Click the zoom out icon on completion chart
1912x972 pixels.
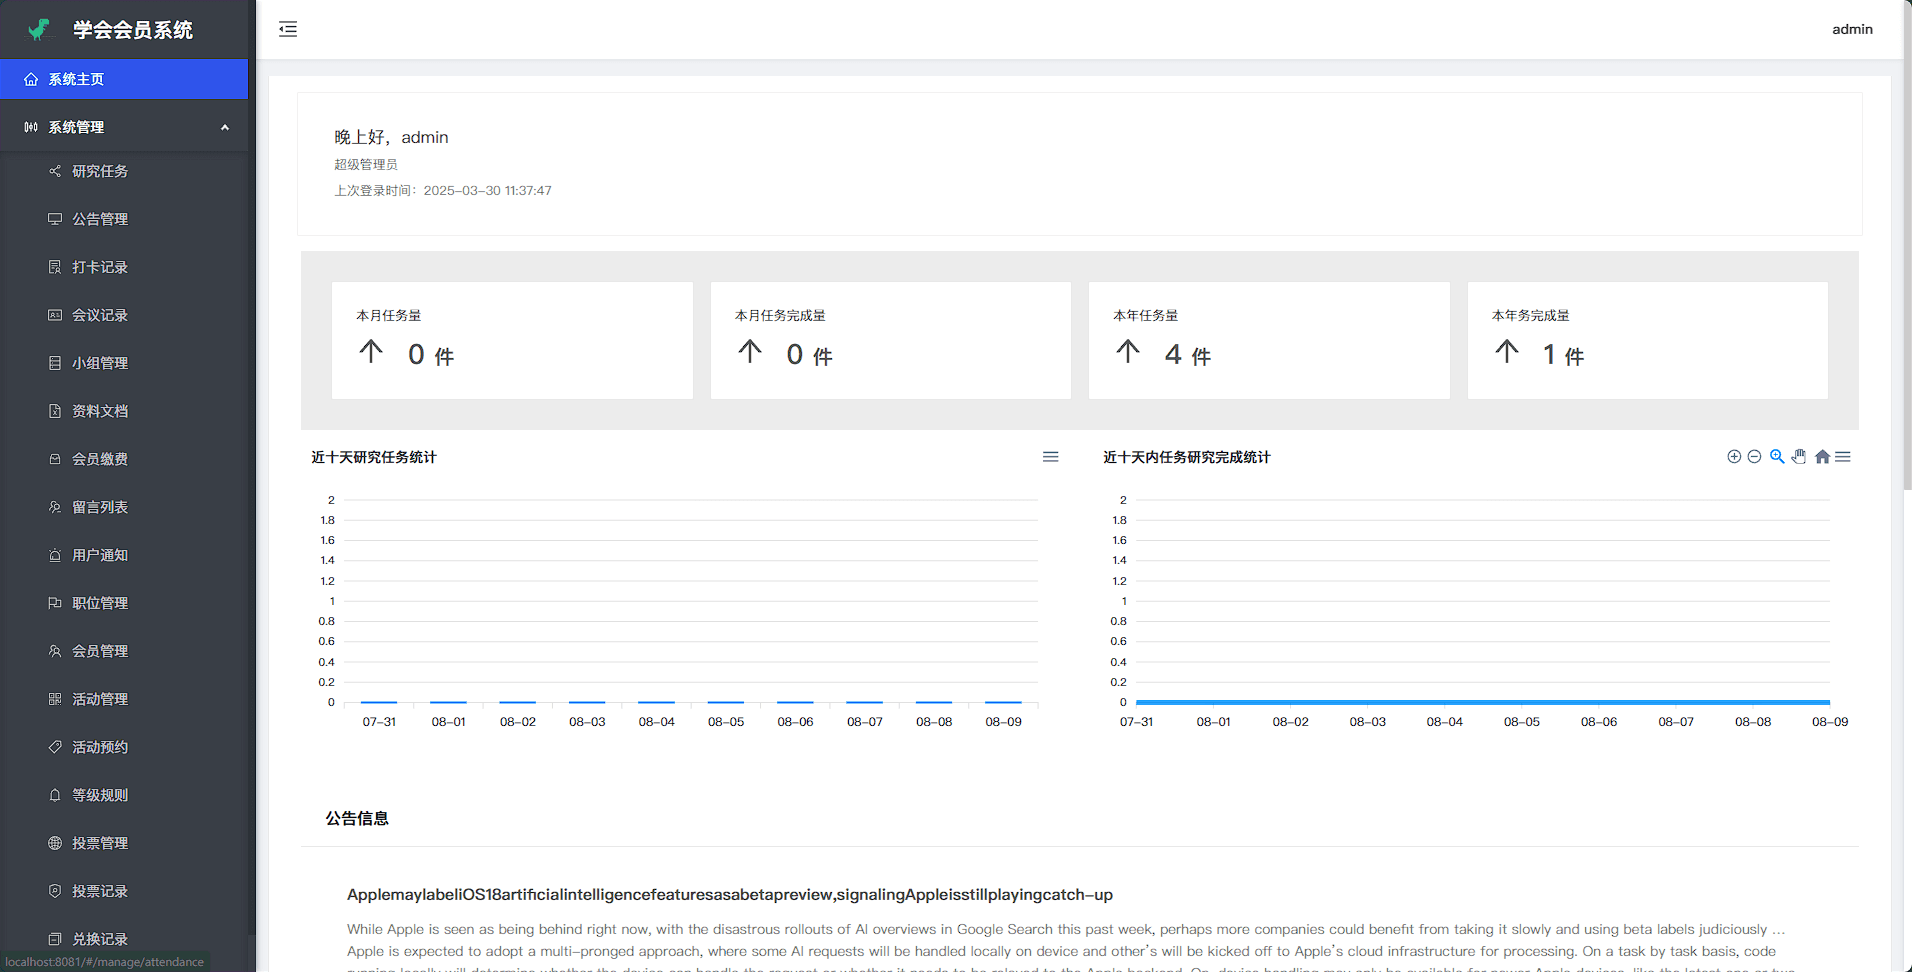click(1754, 457)
